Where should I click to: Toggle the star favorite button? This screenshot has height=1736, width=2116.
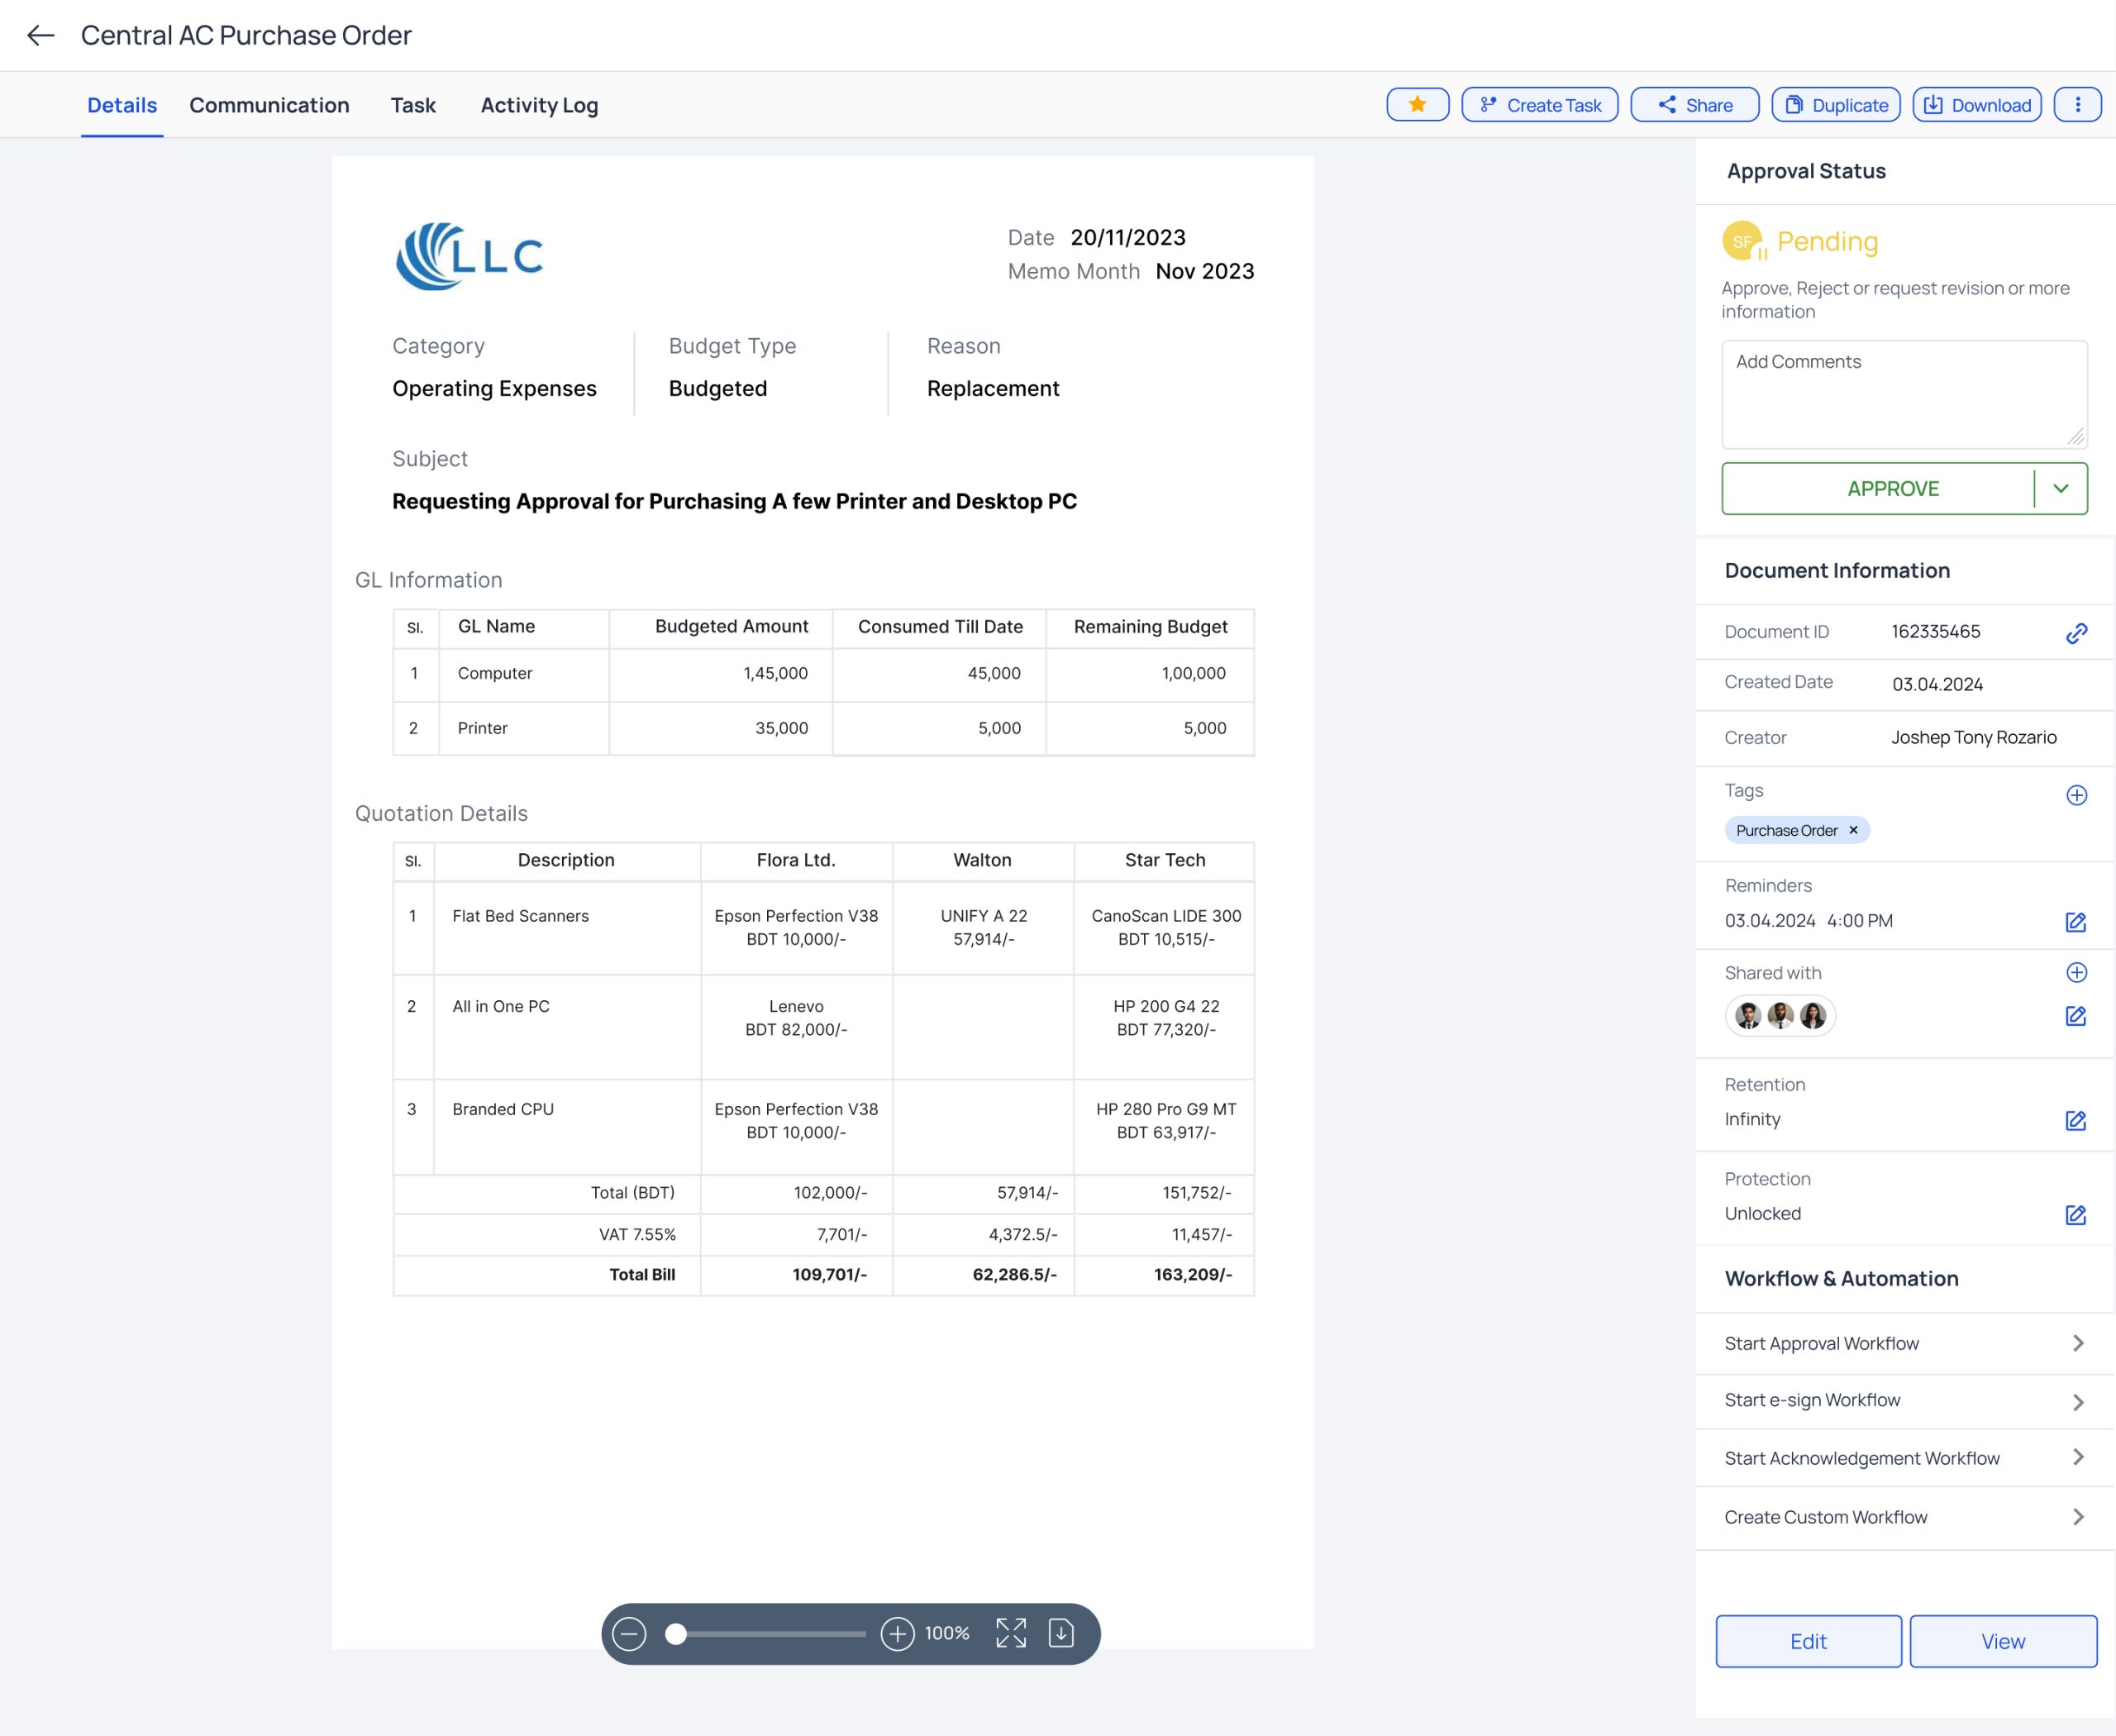(1417, 105)
